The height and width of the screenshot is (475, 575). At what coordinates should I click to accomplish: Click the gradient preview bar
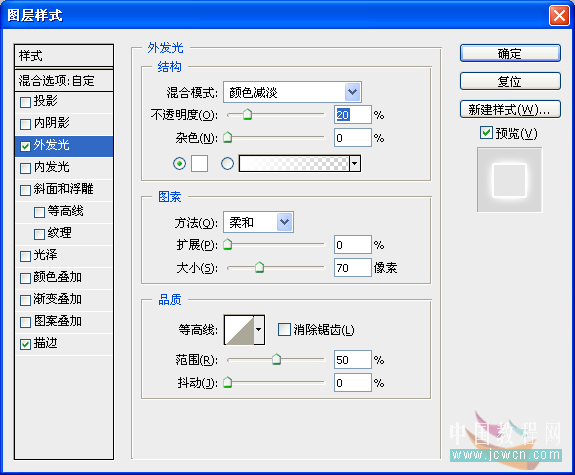pyautogui.click(x=294, y=163)
